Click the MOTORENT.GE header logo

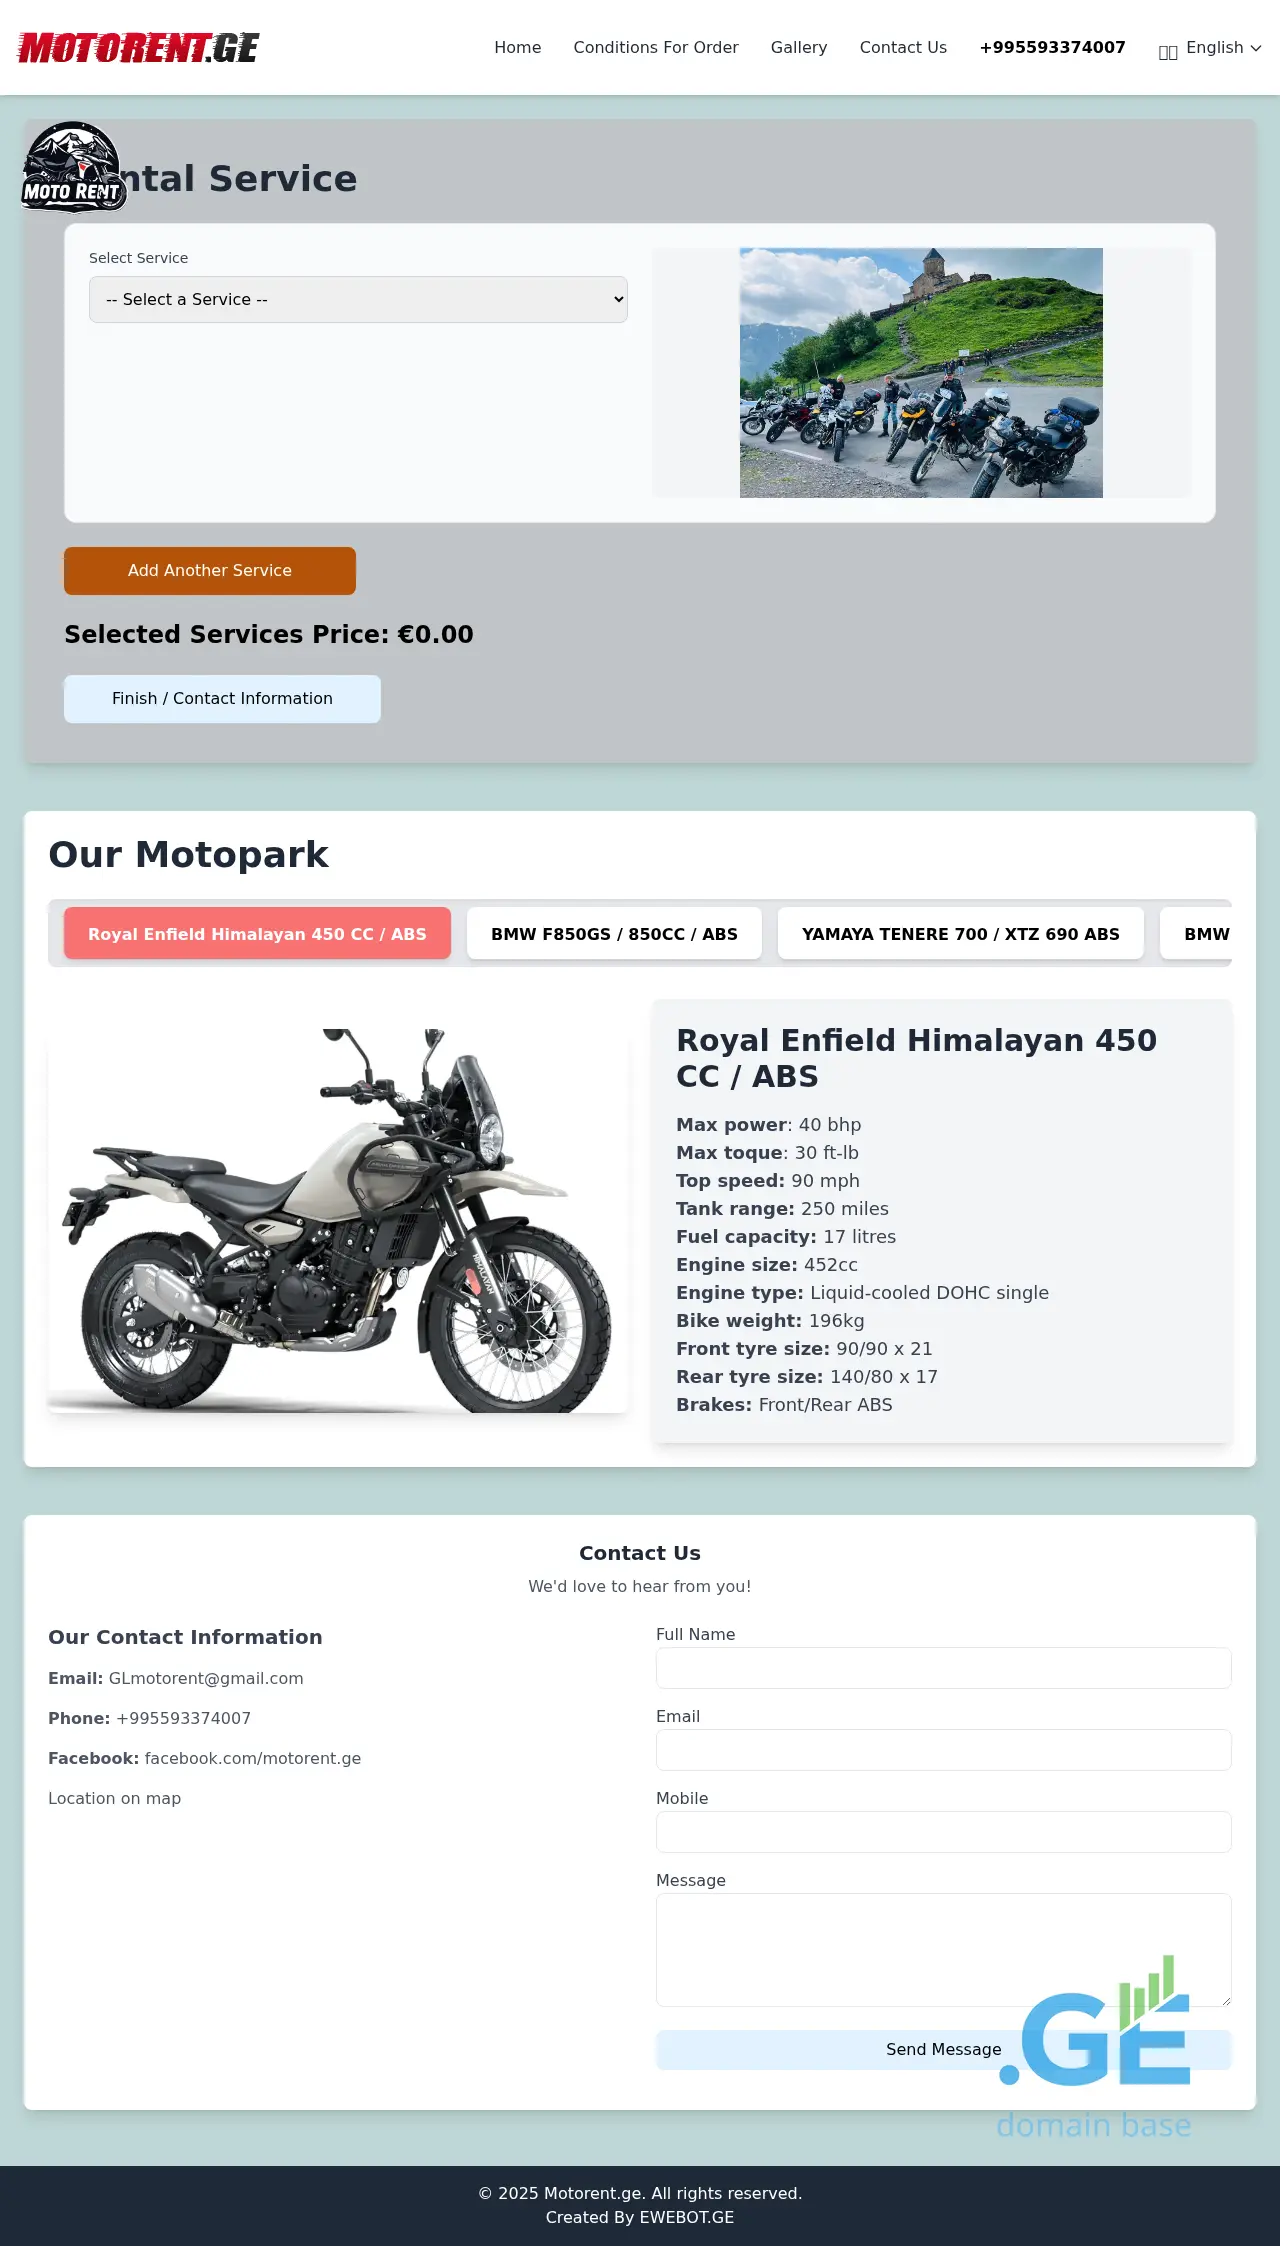pos(138,47)
